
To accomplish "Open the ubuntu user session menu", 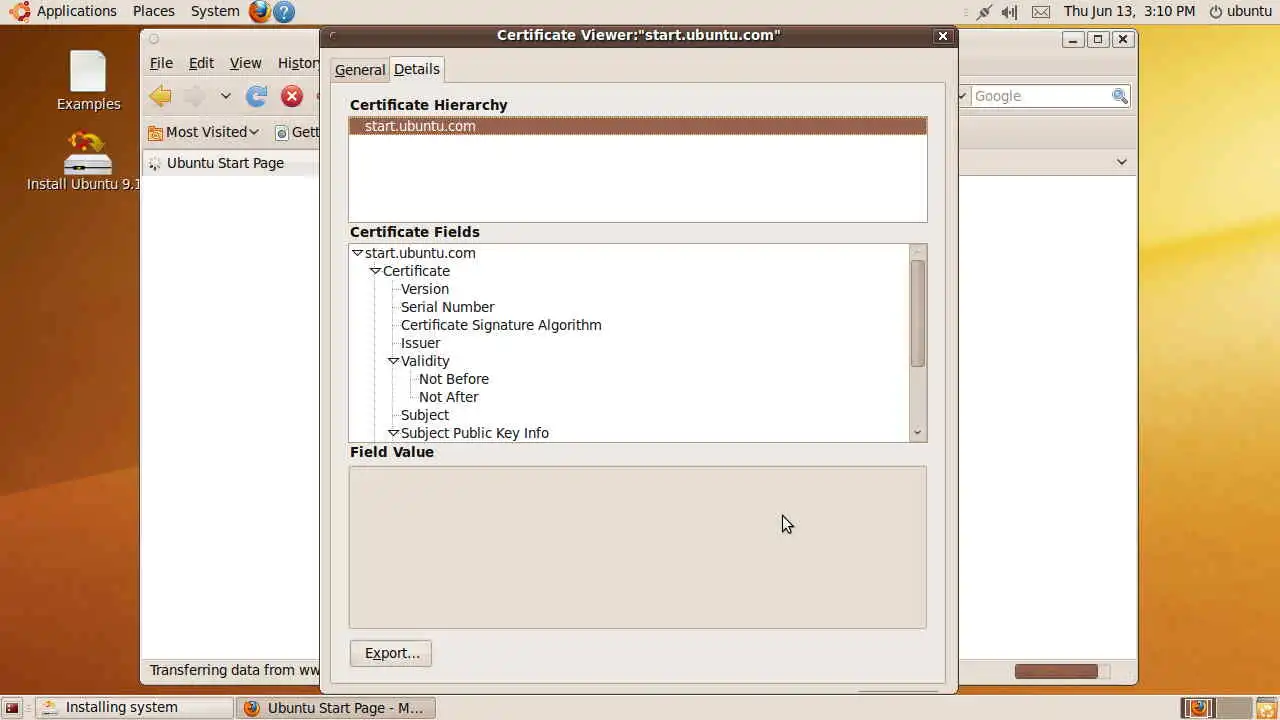I will coord(1240,11).
